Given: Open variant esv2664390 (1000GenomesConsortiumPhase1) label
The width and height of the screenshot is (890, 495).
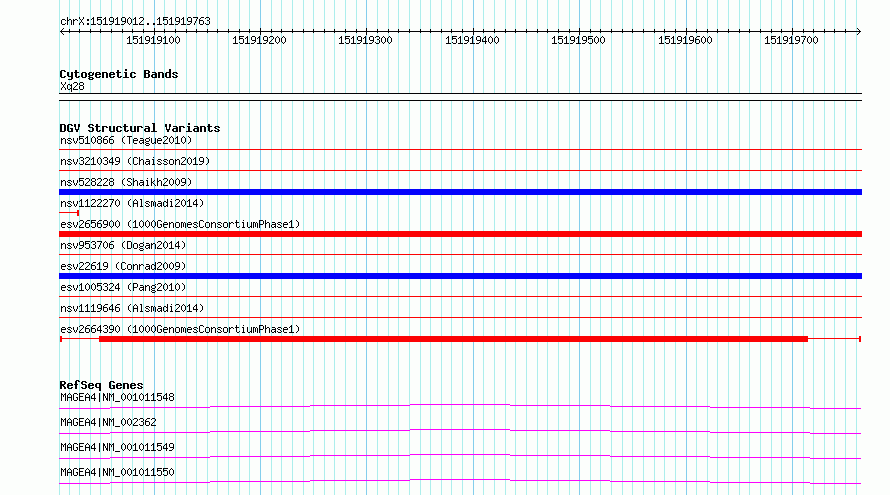Looking at the screenshot, I should tap(180, 329).
